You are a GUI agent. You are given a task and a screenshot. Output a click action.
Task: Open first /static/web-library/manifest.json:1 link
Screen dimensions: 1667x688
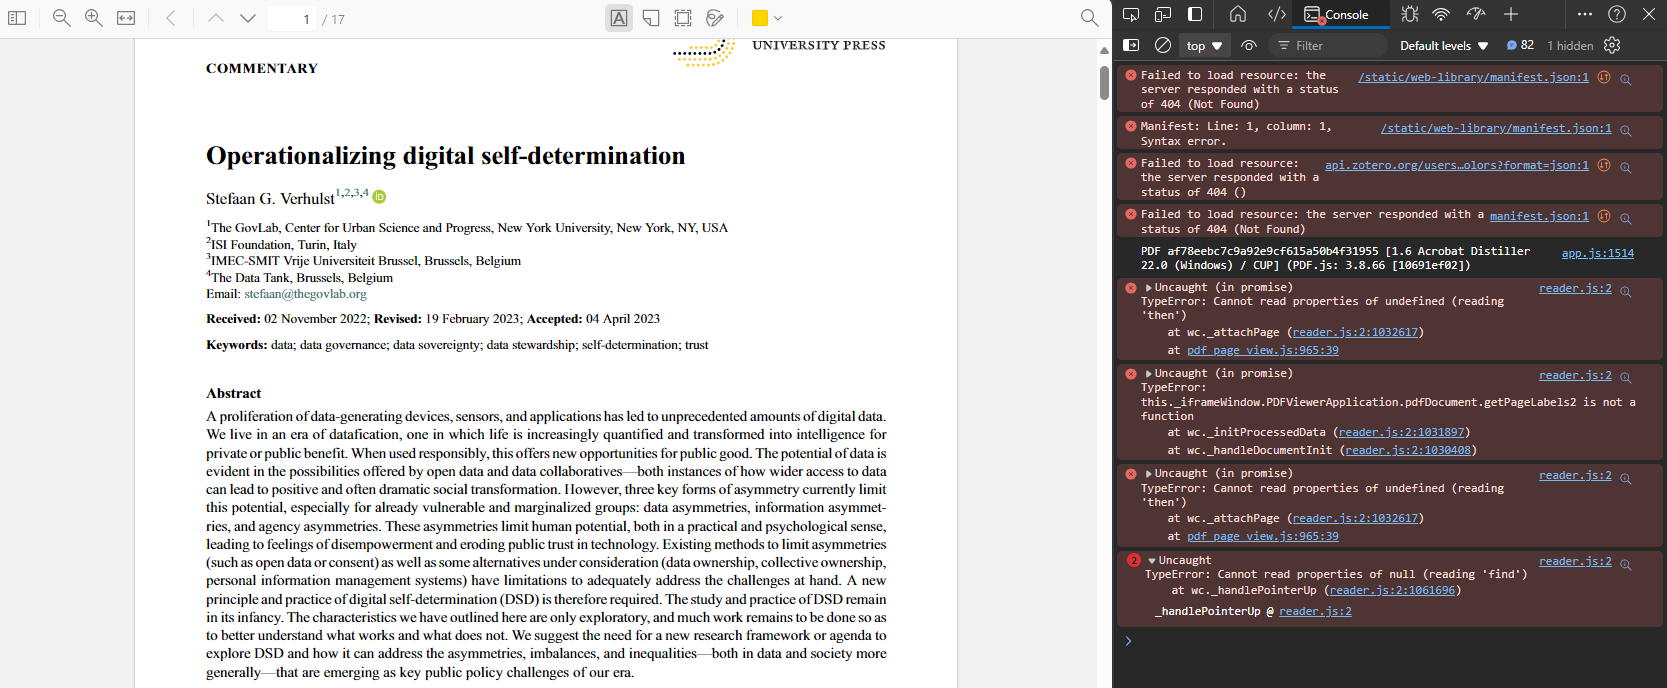tap(1473, 77)
